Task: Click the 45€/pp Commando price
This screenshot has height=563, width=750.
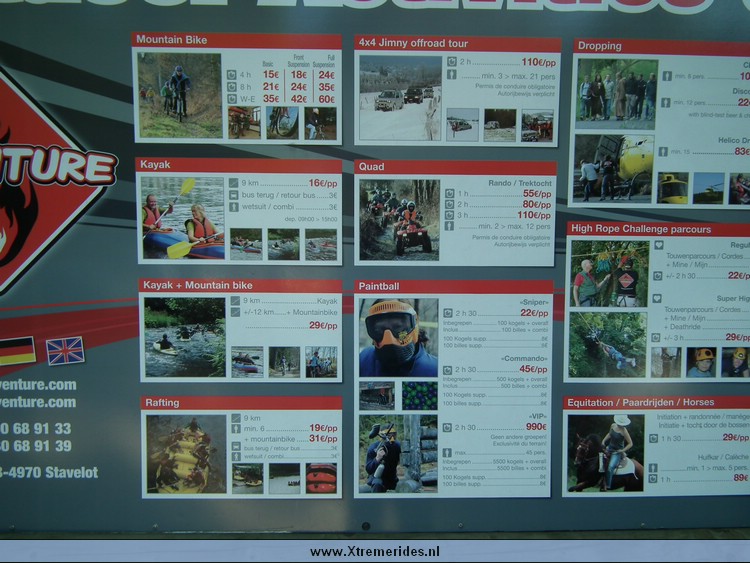Action: tap(533, 369)
